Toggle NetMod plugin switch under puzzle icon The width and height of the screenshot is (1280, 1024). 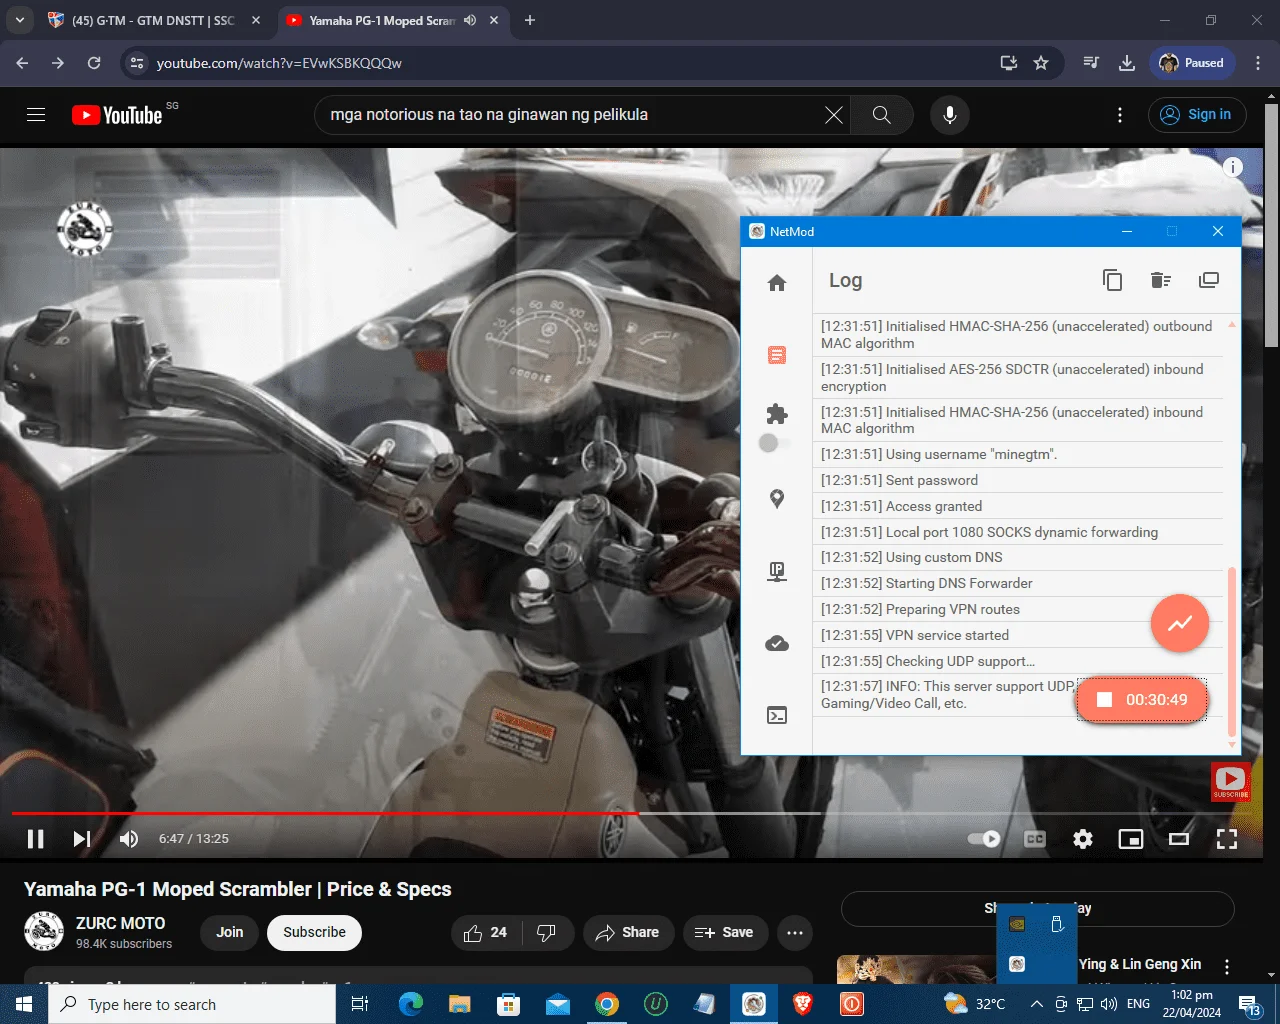tap(773, 443)
